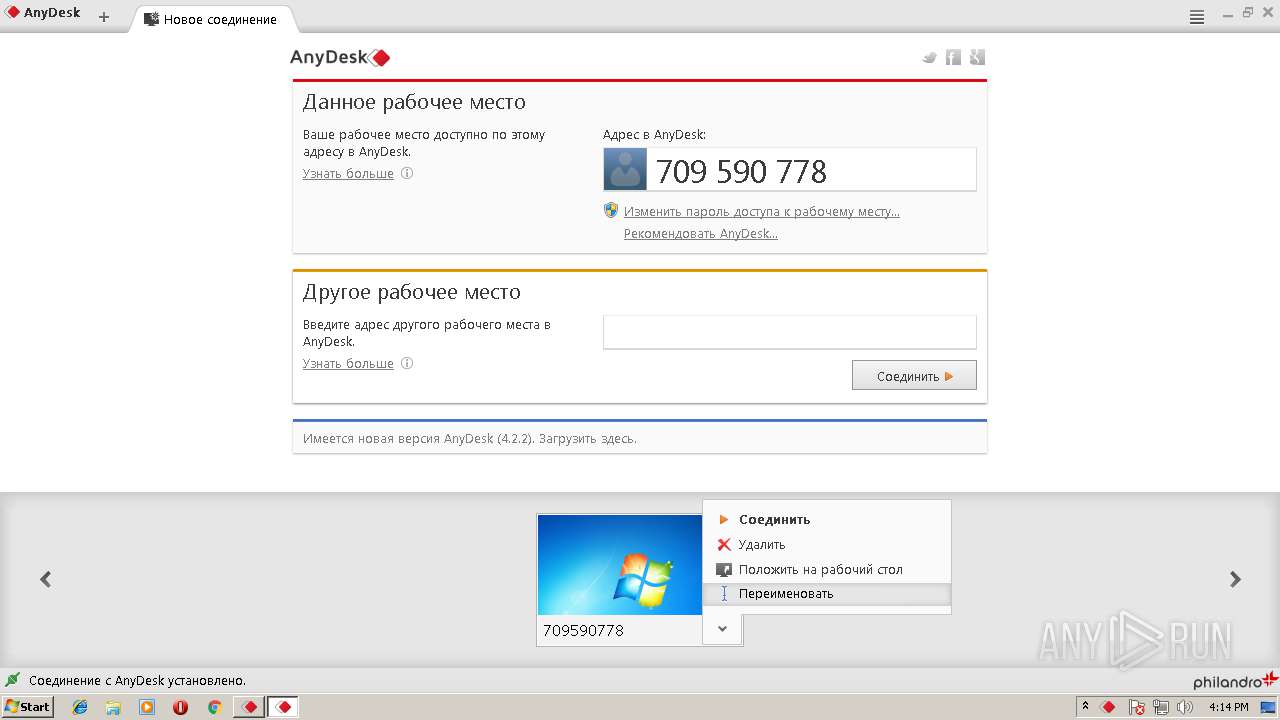This screenshot has width=1280, height=720.
Task: Go to previous recent sessions with left arrow
Action: [x=45, y=579]
